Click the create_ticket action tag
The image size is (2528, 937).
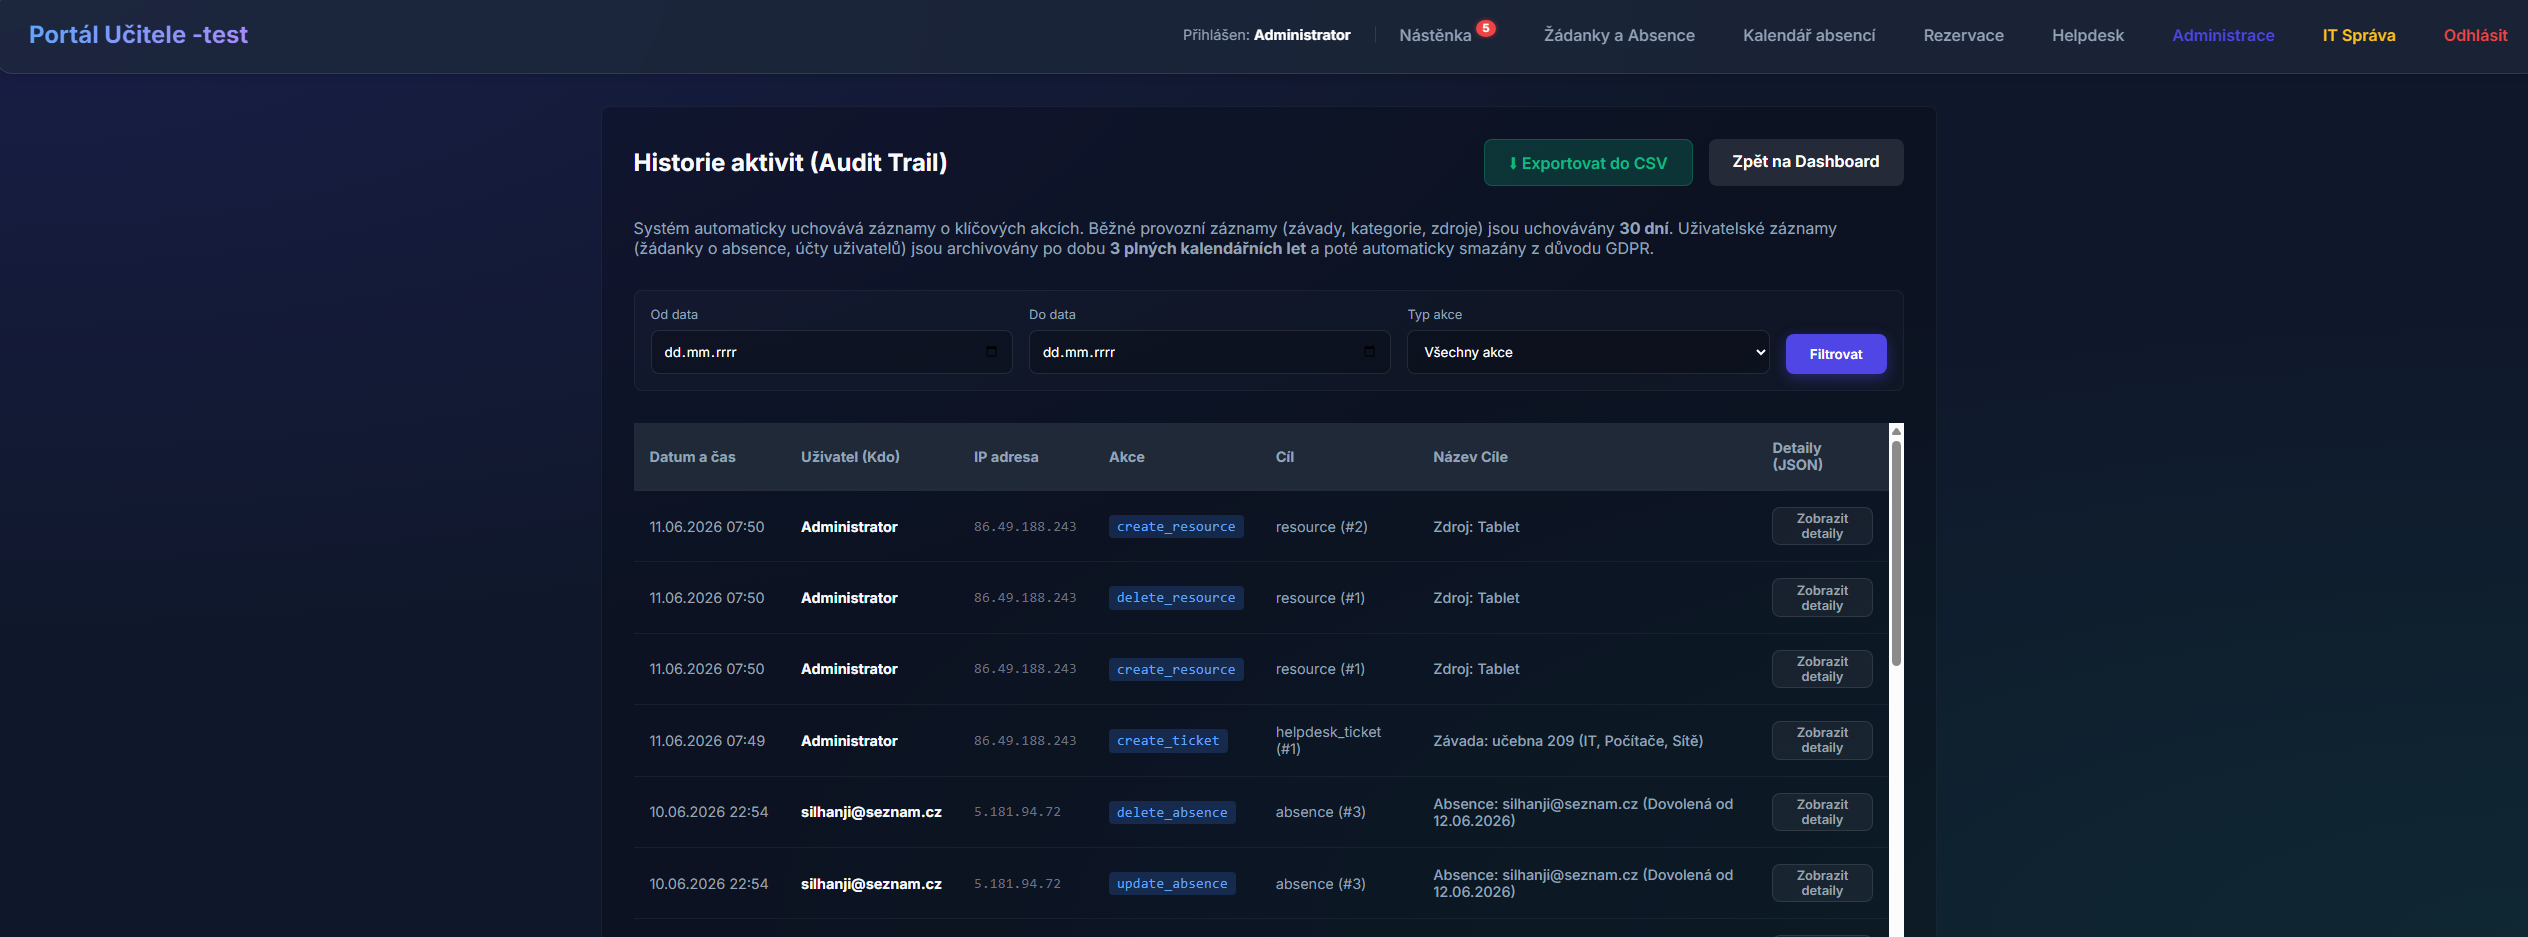1168,741
